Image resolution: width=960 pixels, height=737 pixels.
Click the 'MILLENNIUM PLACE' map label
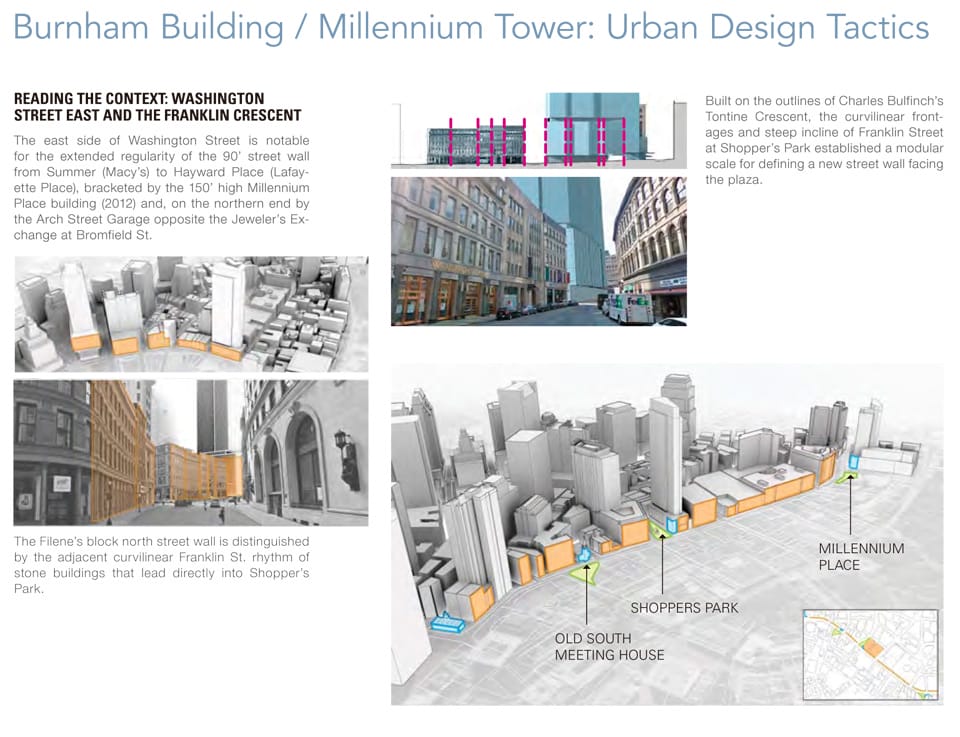click(x=861, y=556)
